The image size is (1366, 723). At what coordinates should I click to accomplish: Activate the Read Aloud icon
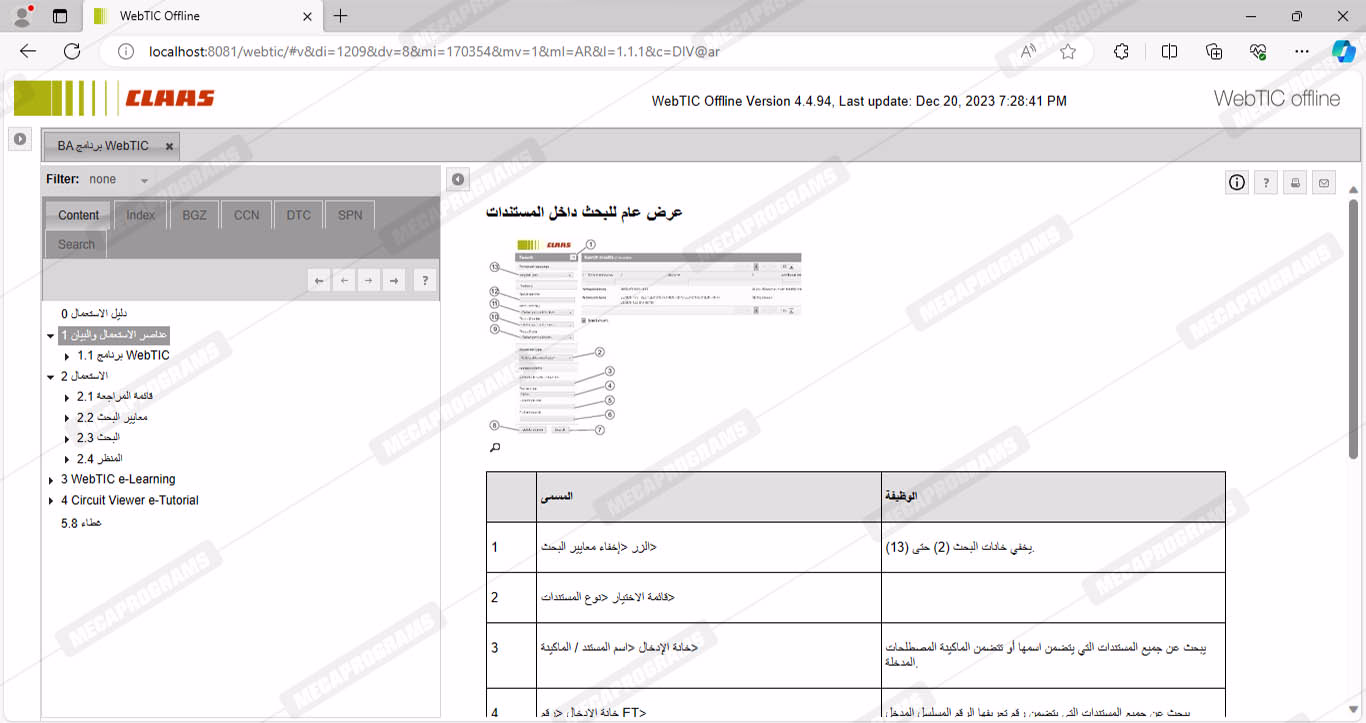[x=1028, y=52]
